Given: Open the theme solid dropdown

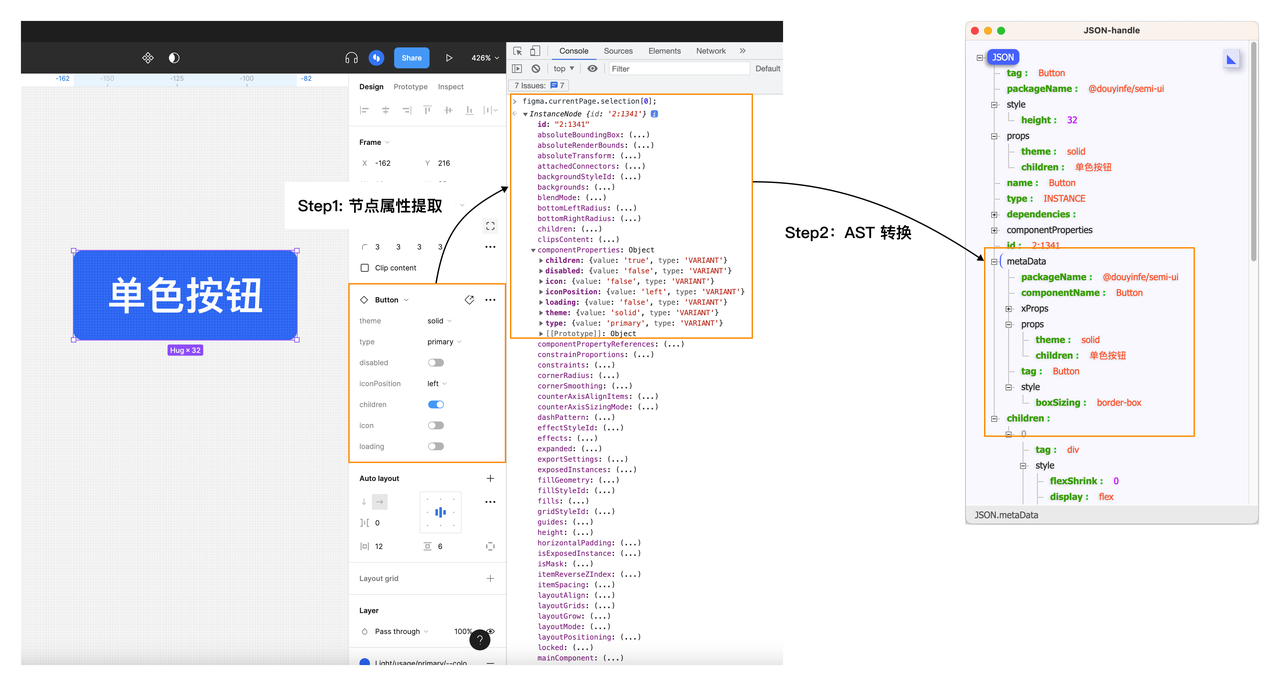Looking at the screenshot, I should coord(439,321).
